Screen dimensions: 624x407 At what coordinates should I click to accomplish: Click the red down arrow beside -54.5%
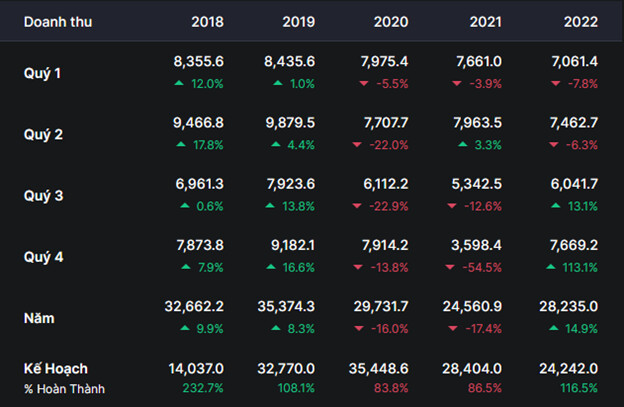(451, 269)
